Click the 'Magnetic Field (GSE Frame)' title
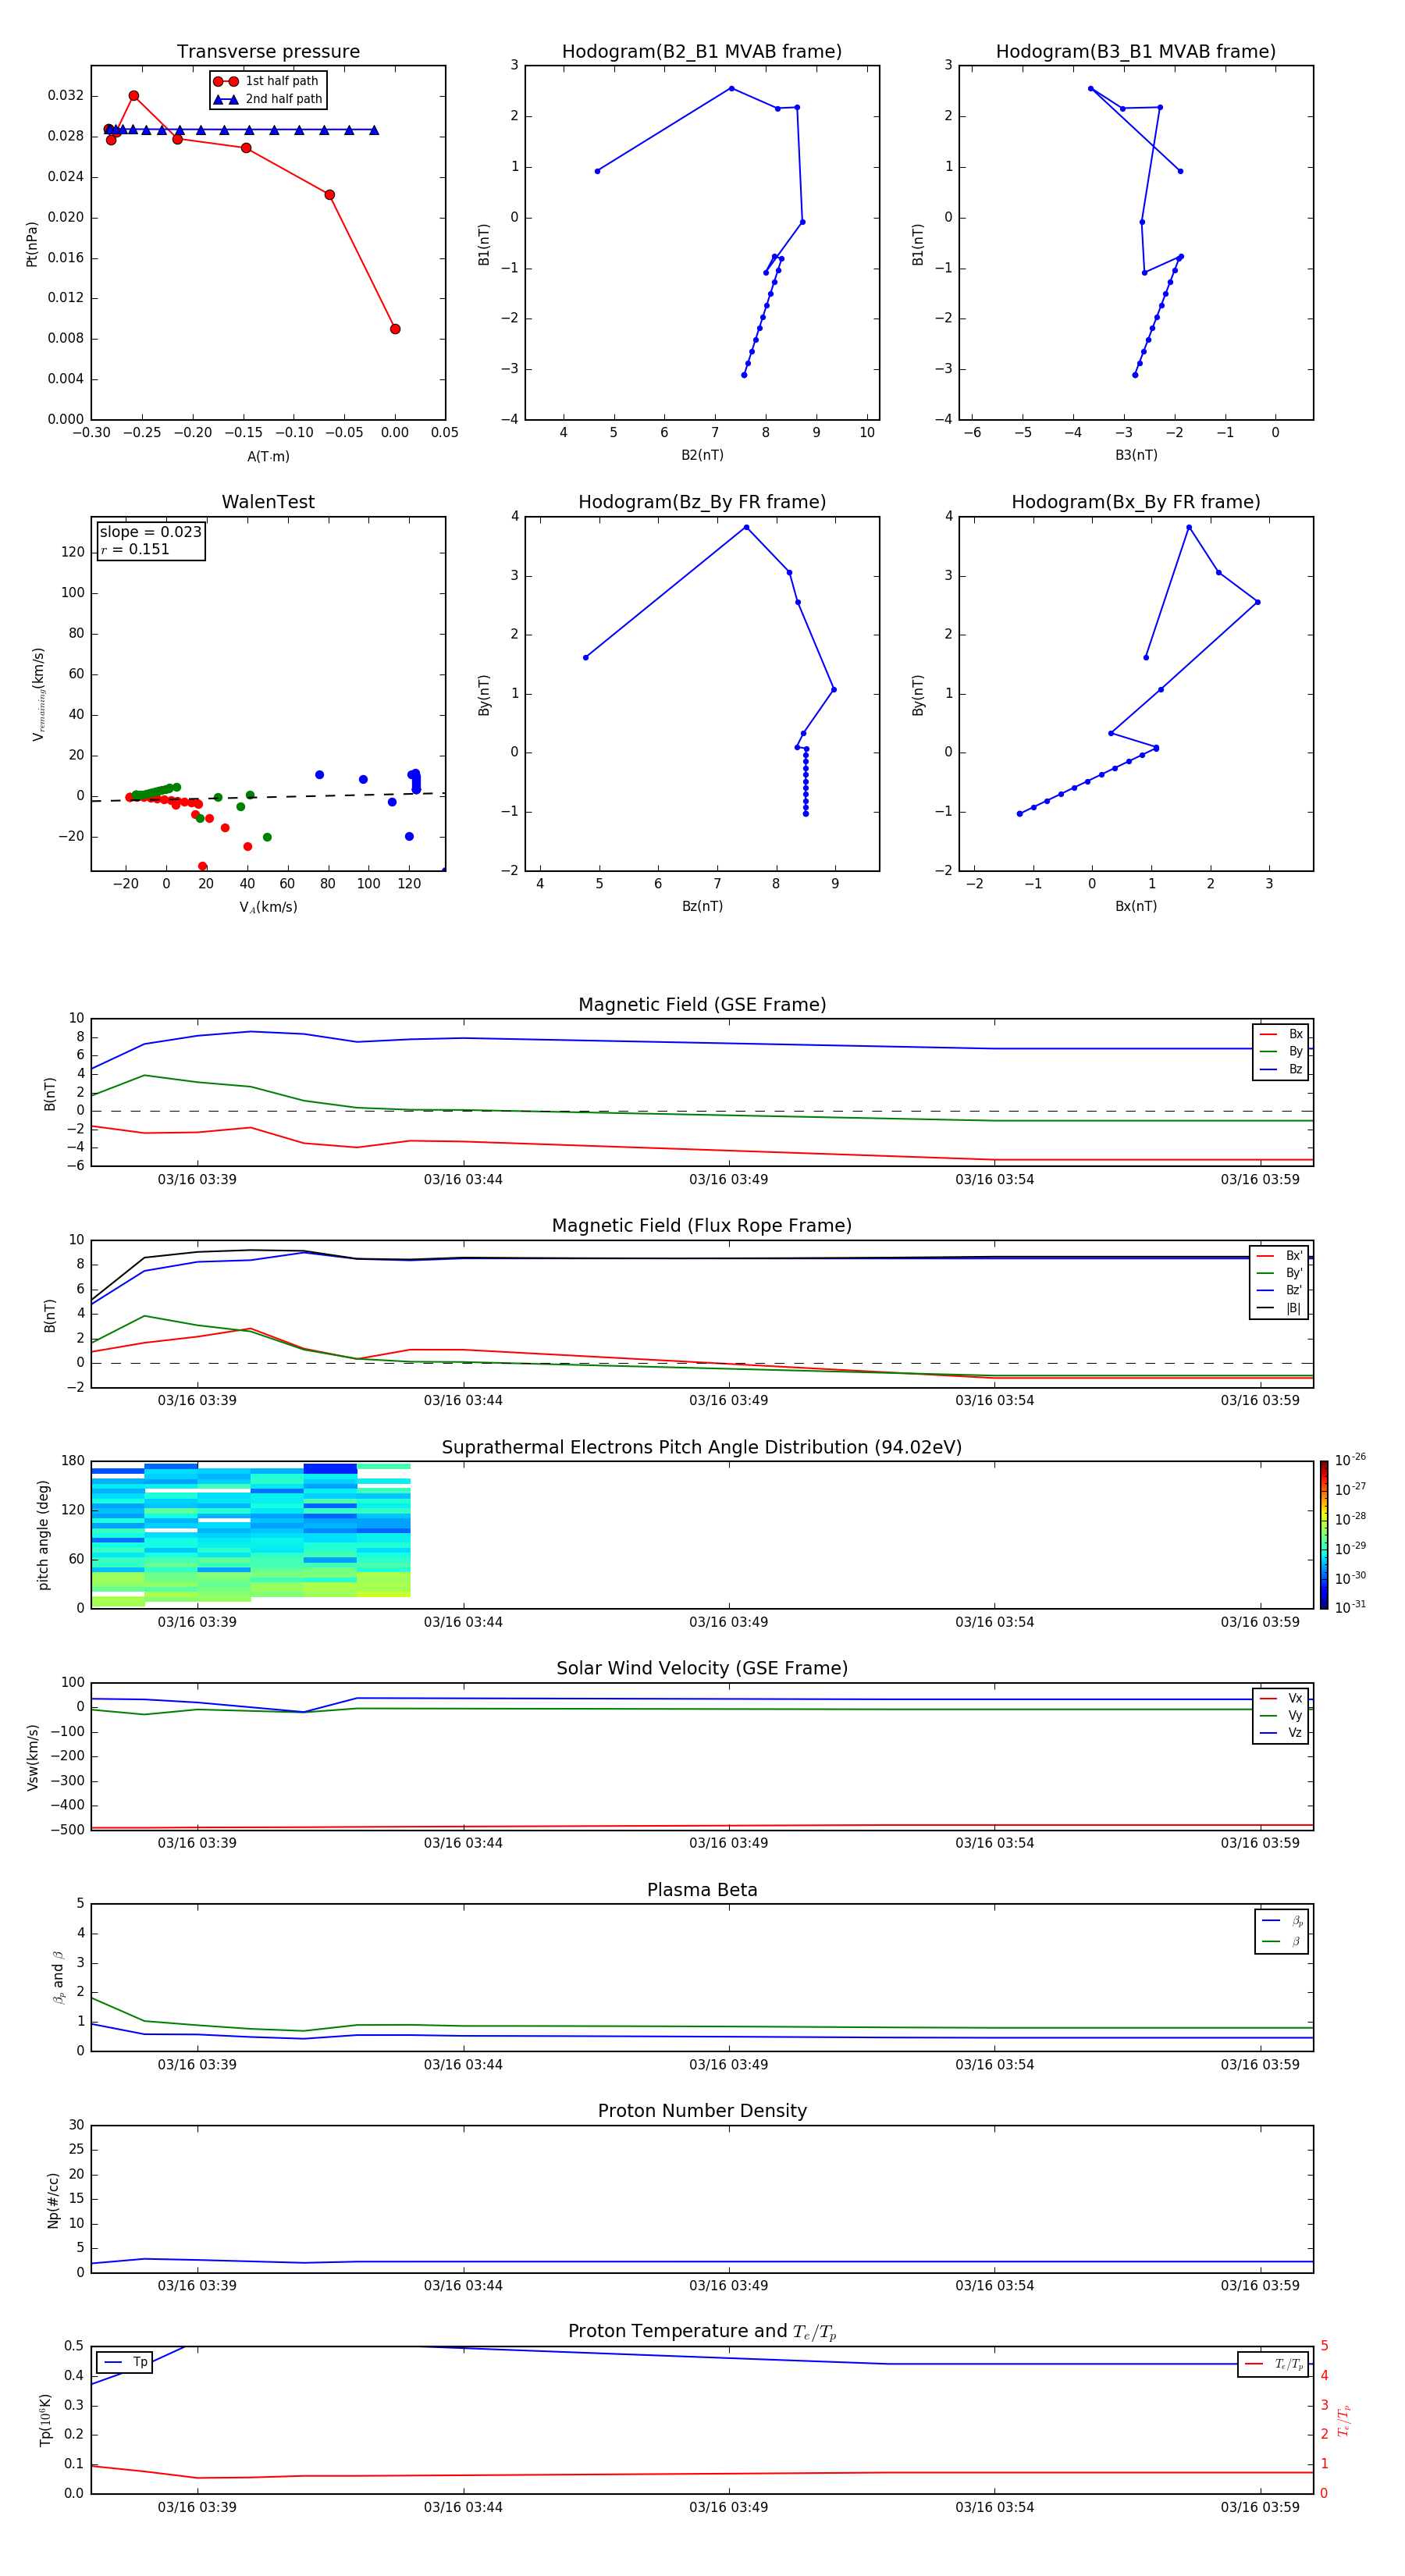This screenshot has height=2576, width=1405. click(x=702, y=1004)
